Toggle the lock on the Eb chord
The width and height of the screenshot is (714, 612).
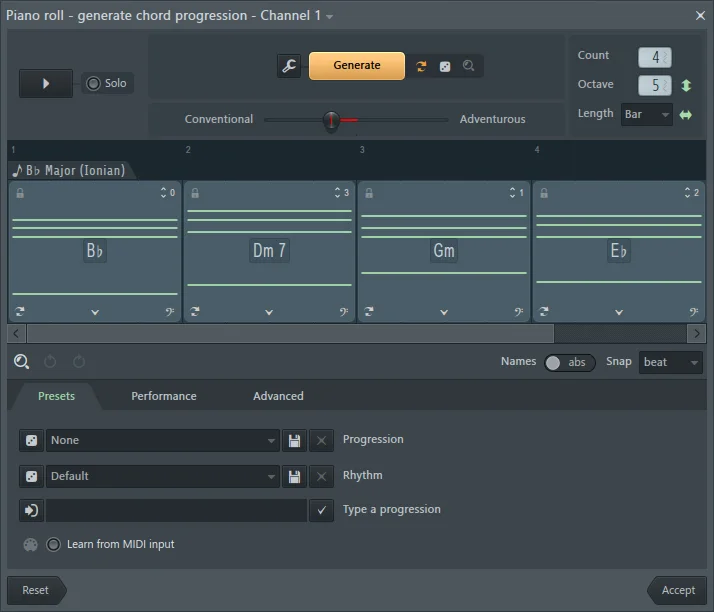point(544,193)
